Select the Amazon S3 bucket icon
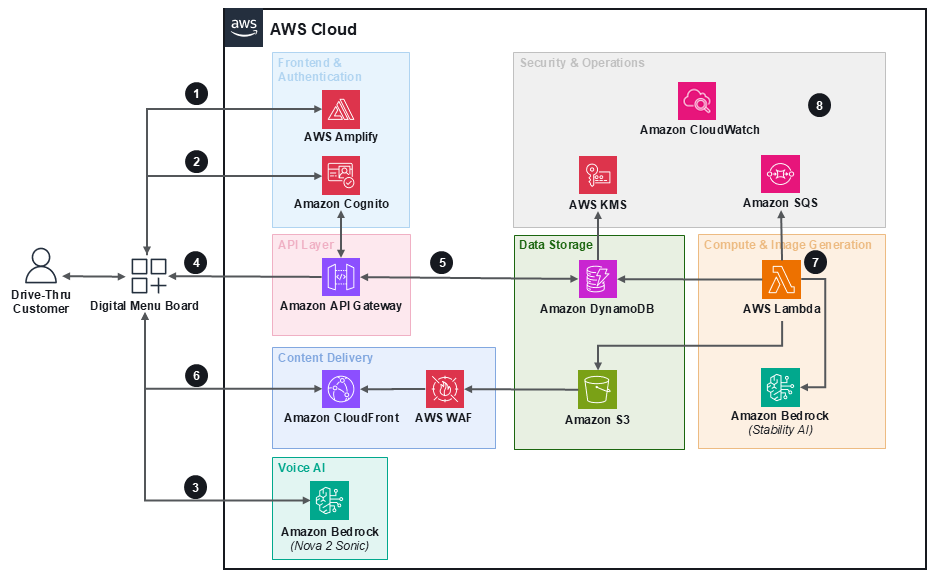This screenshot has width=939, height=582. (597, 389)
